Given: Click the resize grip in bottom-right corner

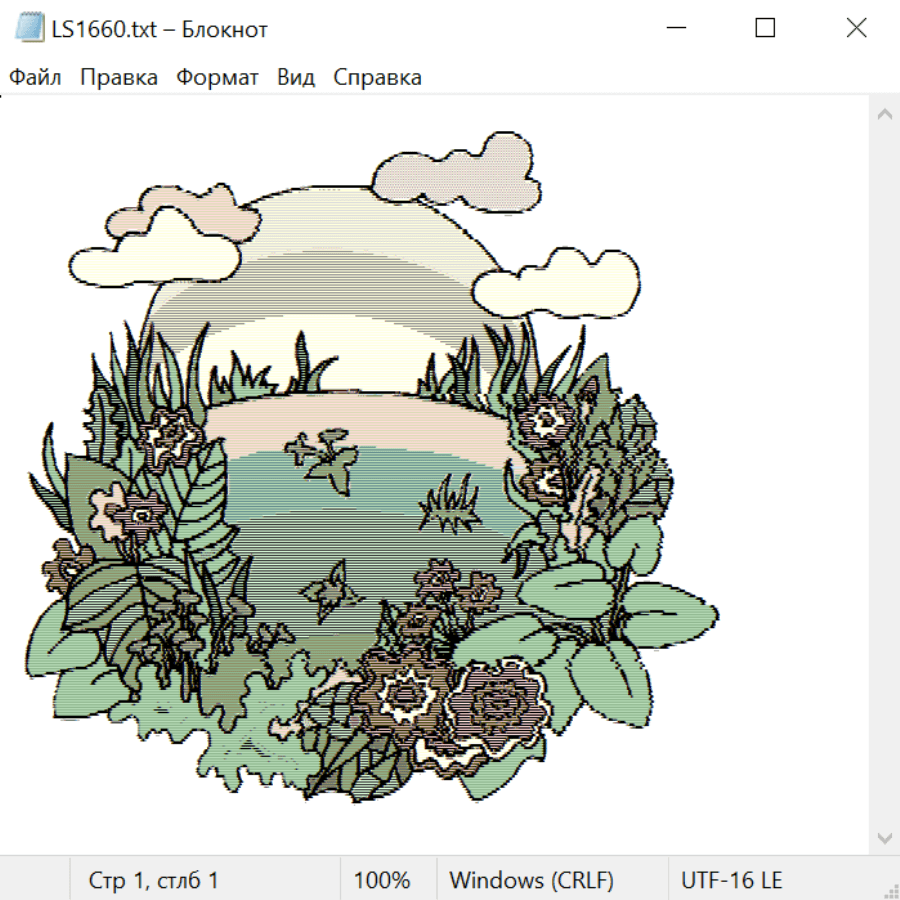Looking at the screenshot, I should (x=891, y=891).
